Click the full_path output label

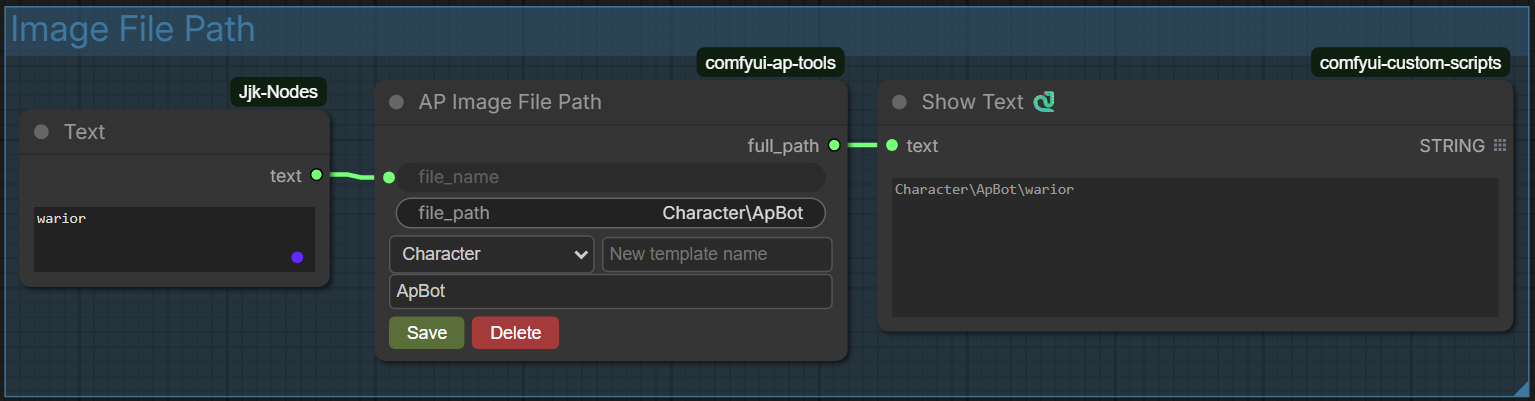(783, 146)
